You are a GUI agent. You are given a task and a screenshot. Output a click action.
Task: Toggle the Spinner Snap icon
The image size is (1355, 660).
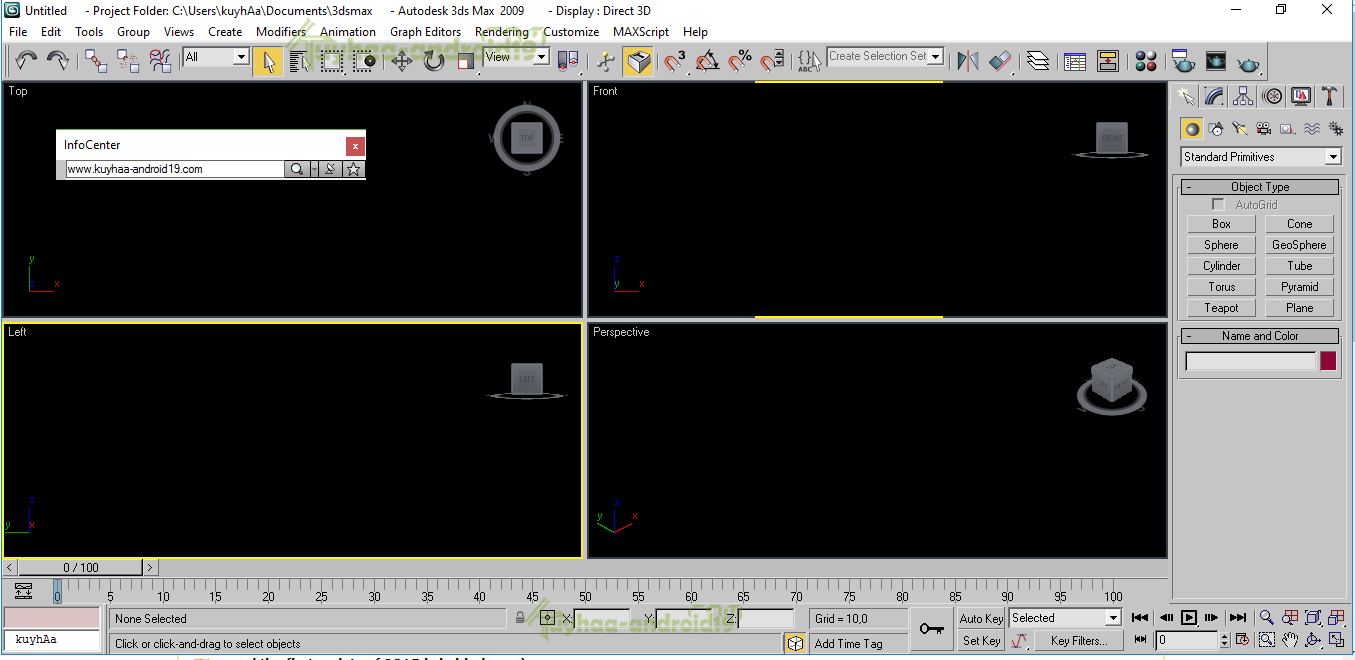pyautogui.click(x=772, y=61)
